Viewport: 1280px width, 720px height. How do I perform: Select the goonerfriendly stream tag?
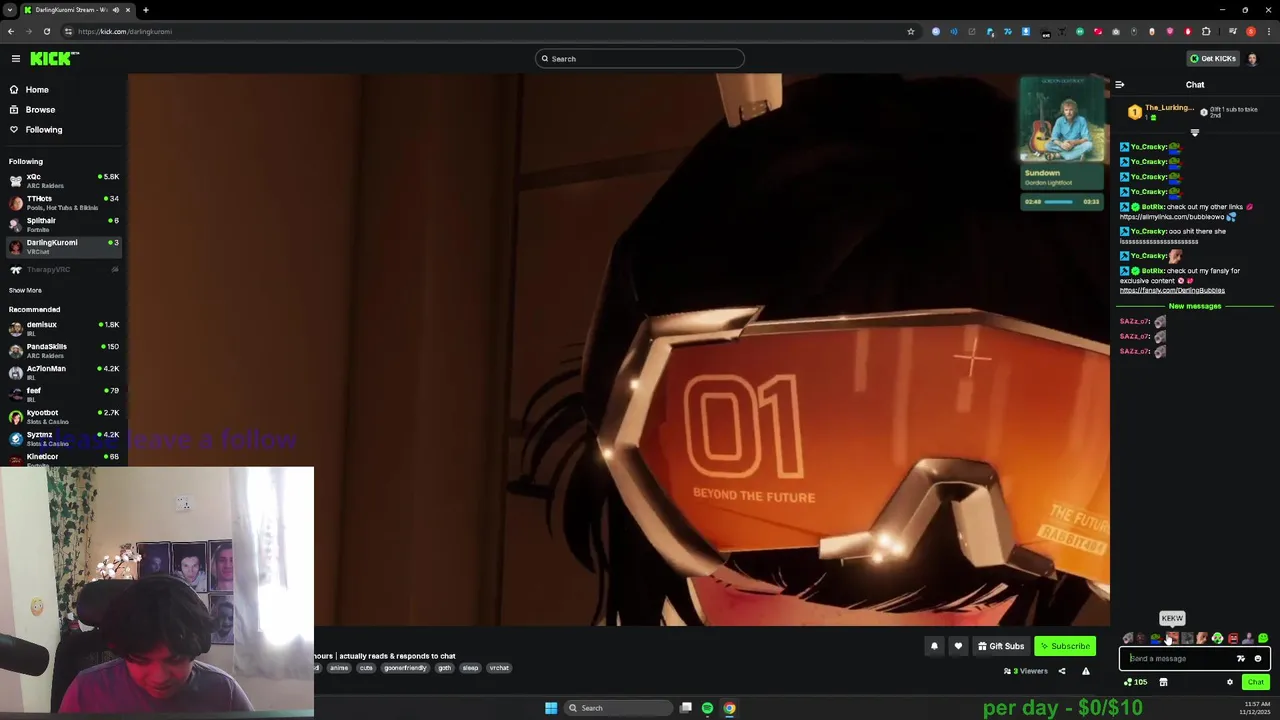[405, 668]
